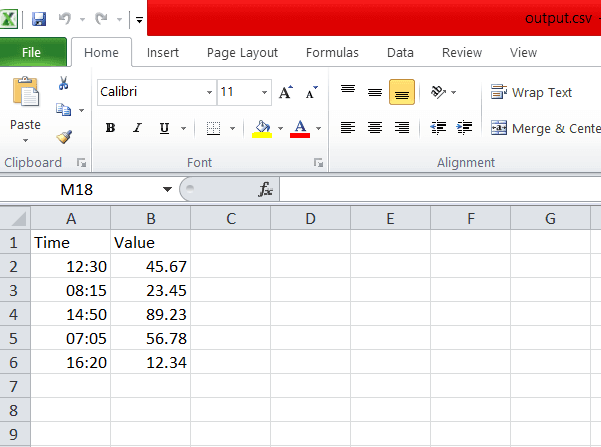Open the File tab
The height and width of the screenshot is (447, 601).
click(33, 52)
